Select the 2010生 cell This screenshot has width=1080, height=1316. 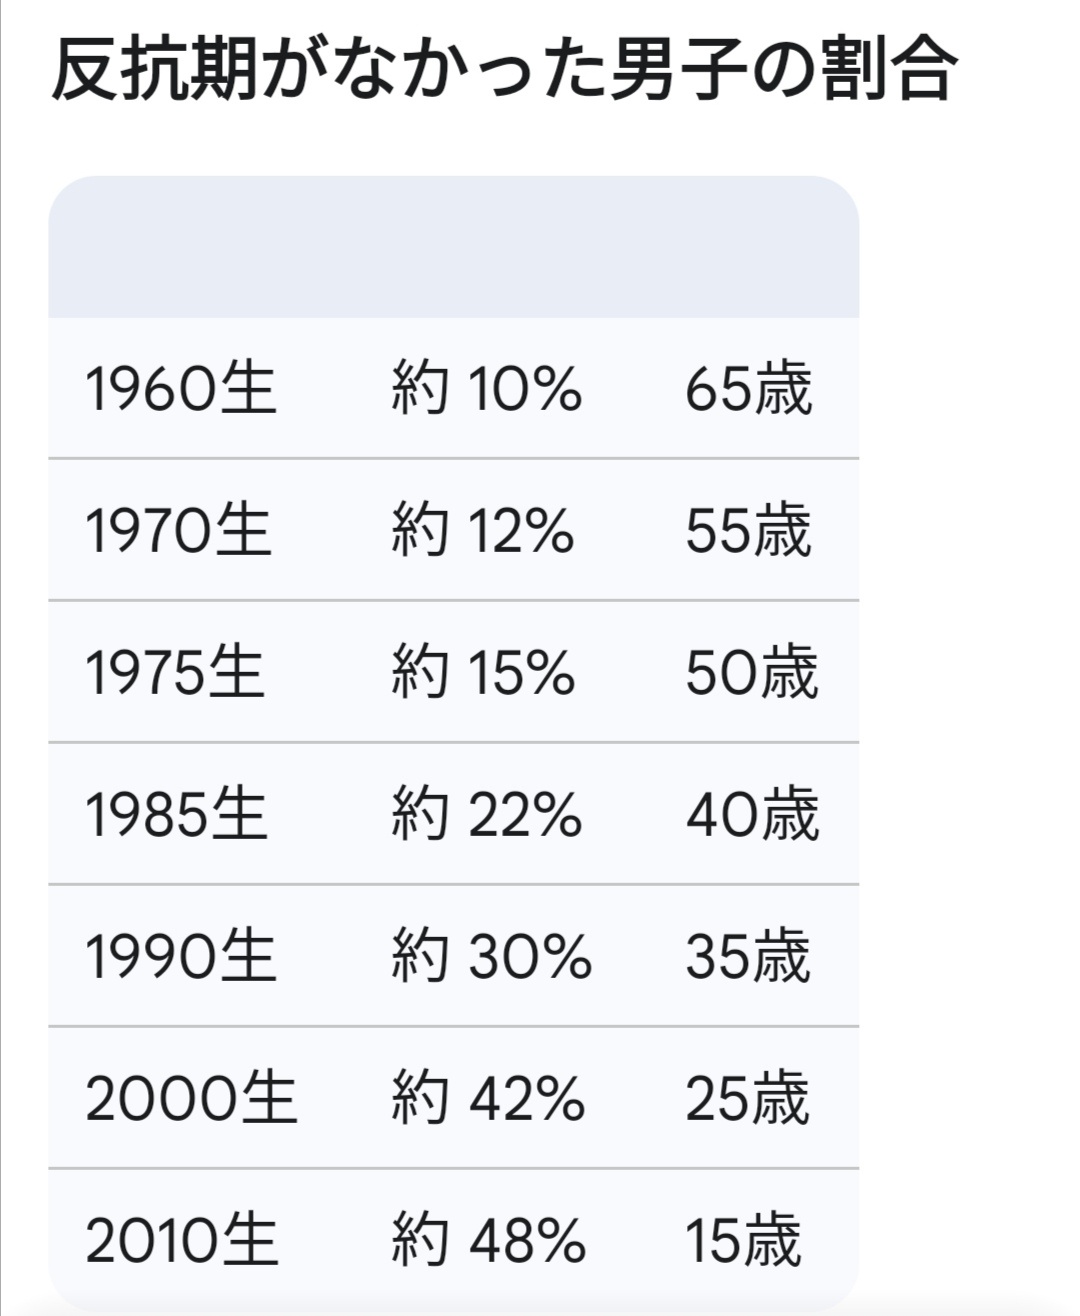[x=181, y=1240]
